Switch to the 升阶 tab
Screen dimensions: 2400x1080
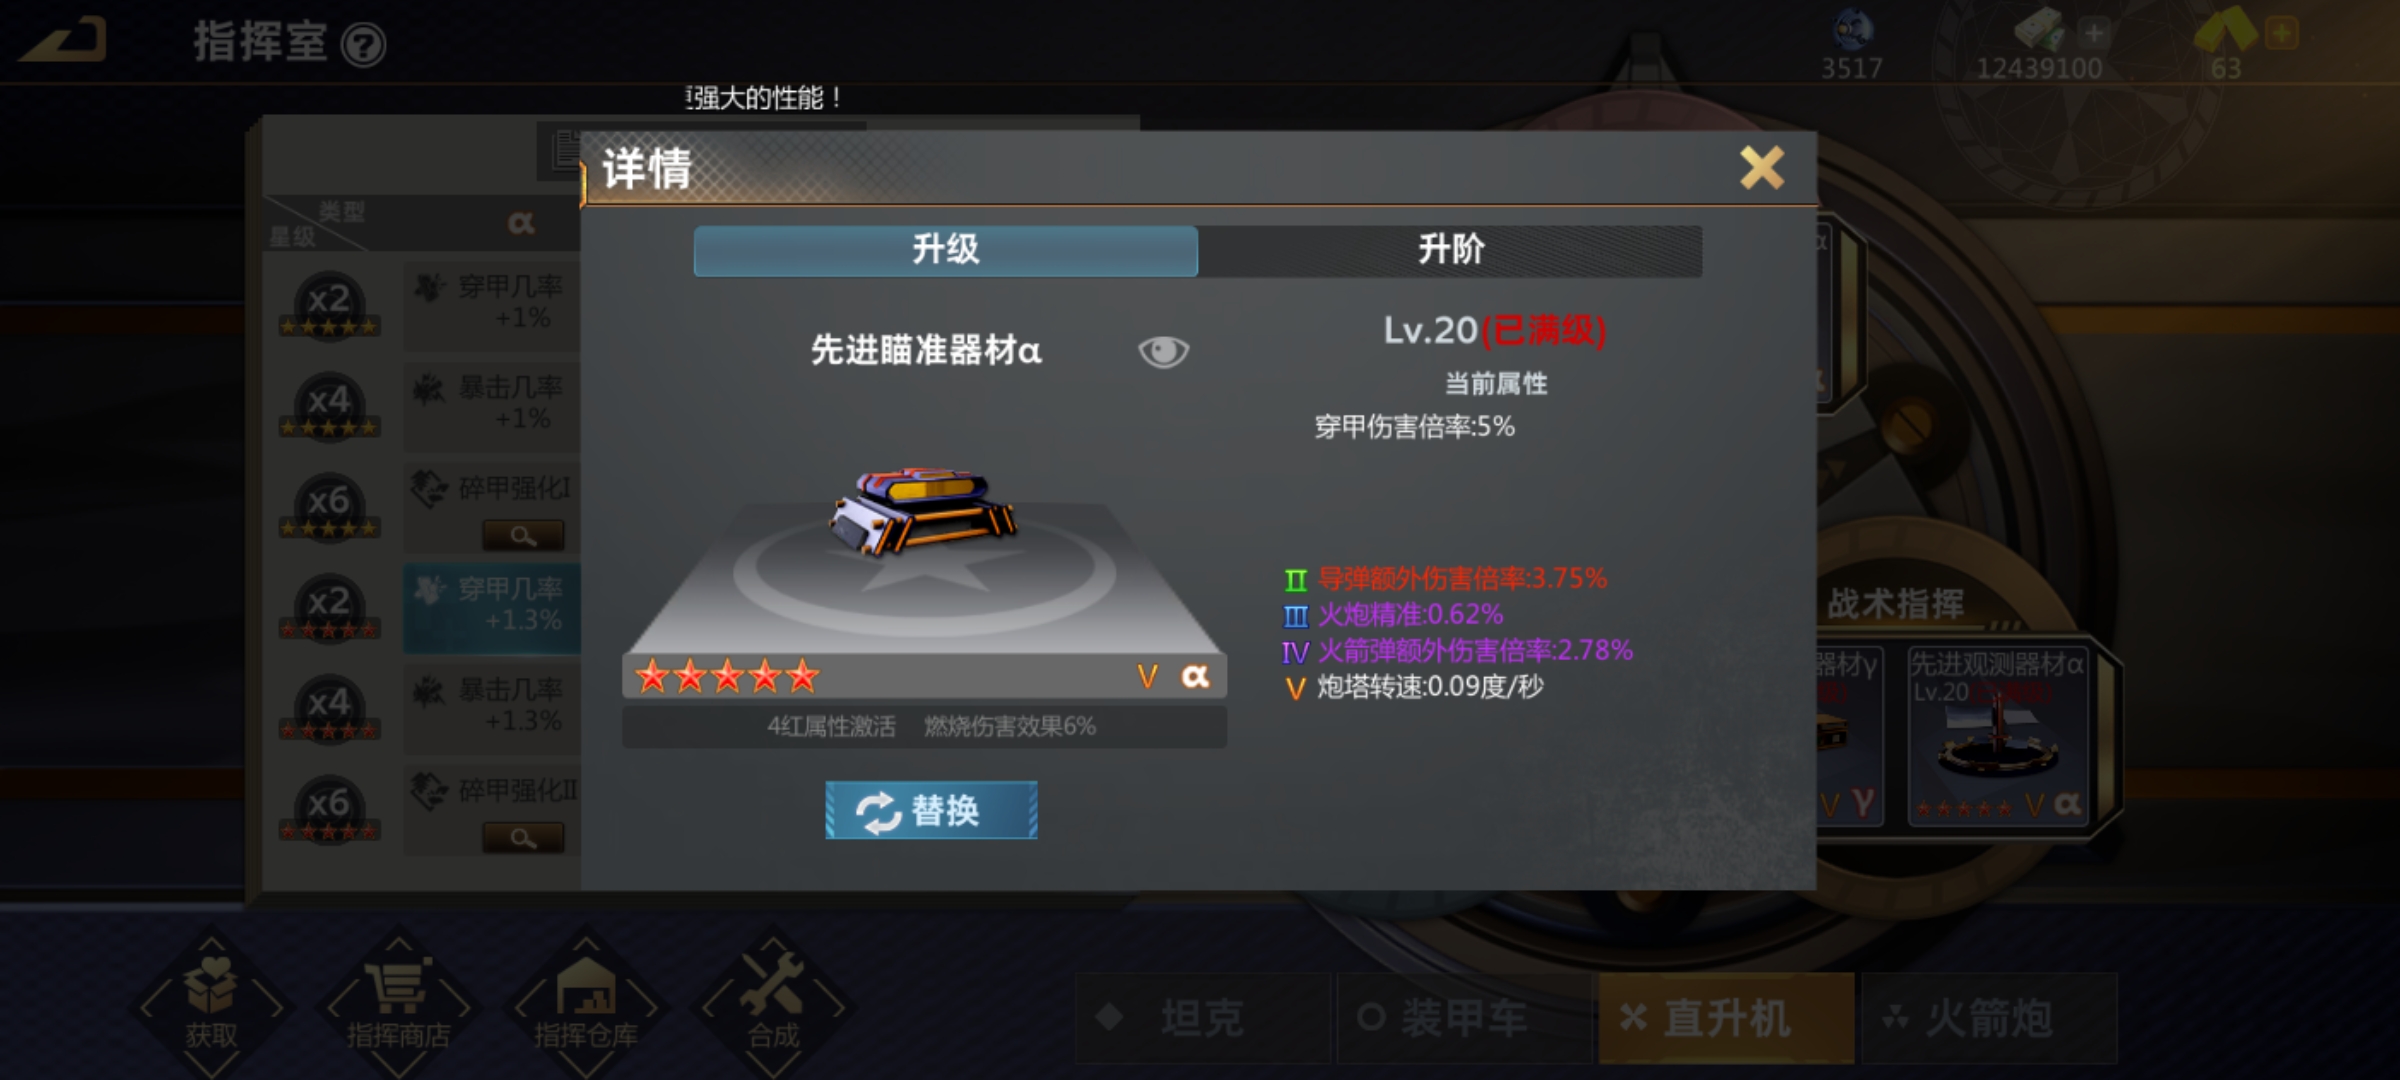click(1450, 250)
